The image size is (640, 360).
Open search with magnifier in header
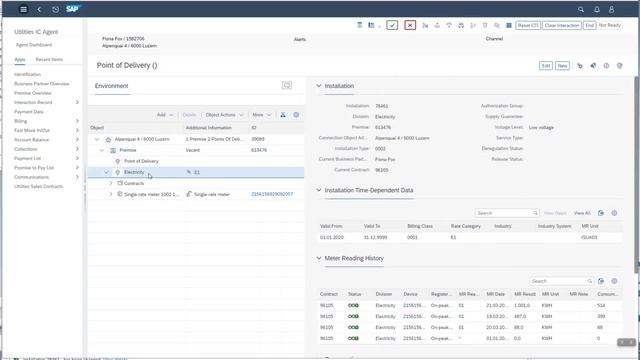(x=581, y=9)
